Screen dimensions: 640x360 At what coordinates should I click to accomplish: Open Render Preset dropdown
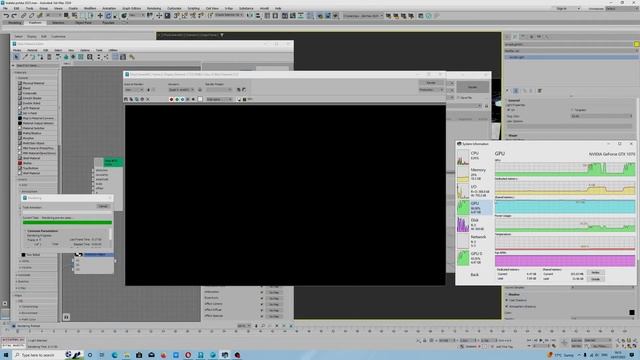tap(219, 90)
